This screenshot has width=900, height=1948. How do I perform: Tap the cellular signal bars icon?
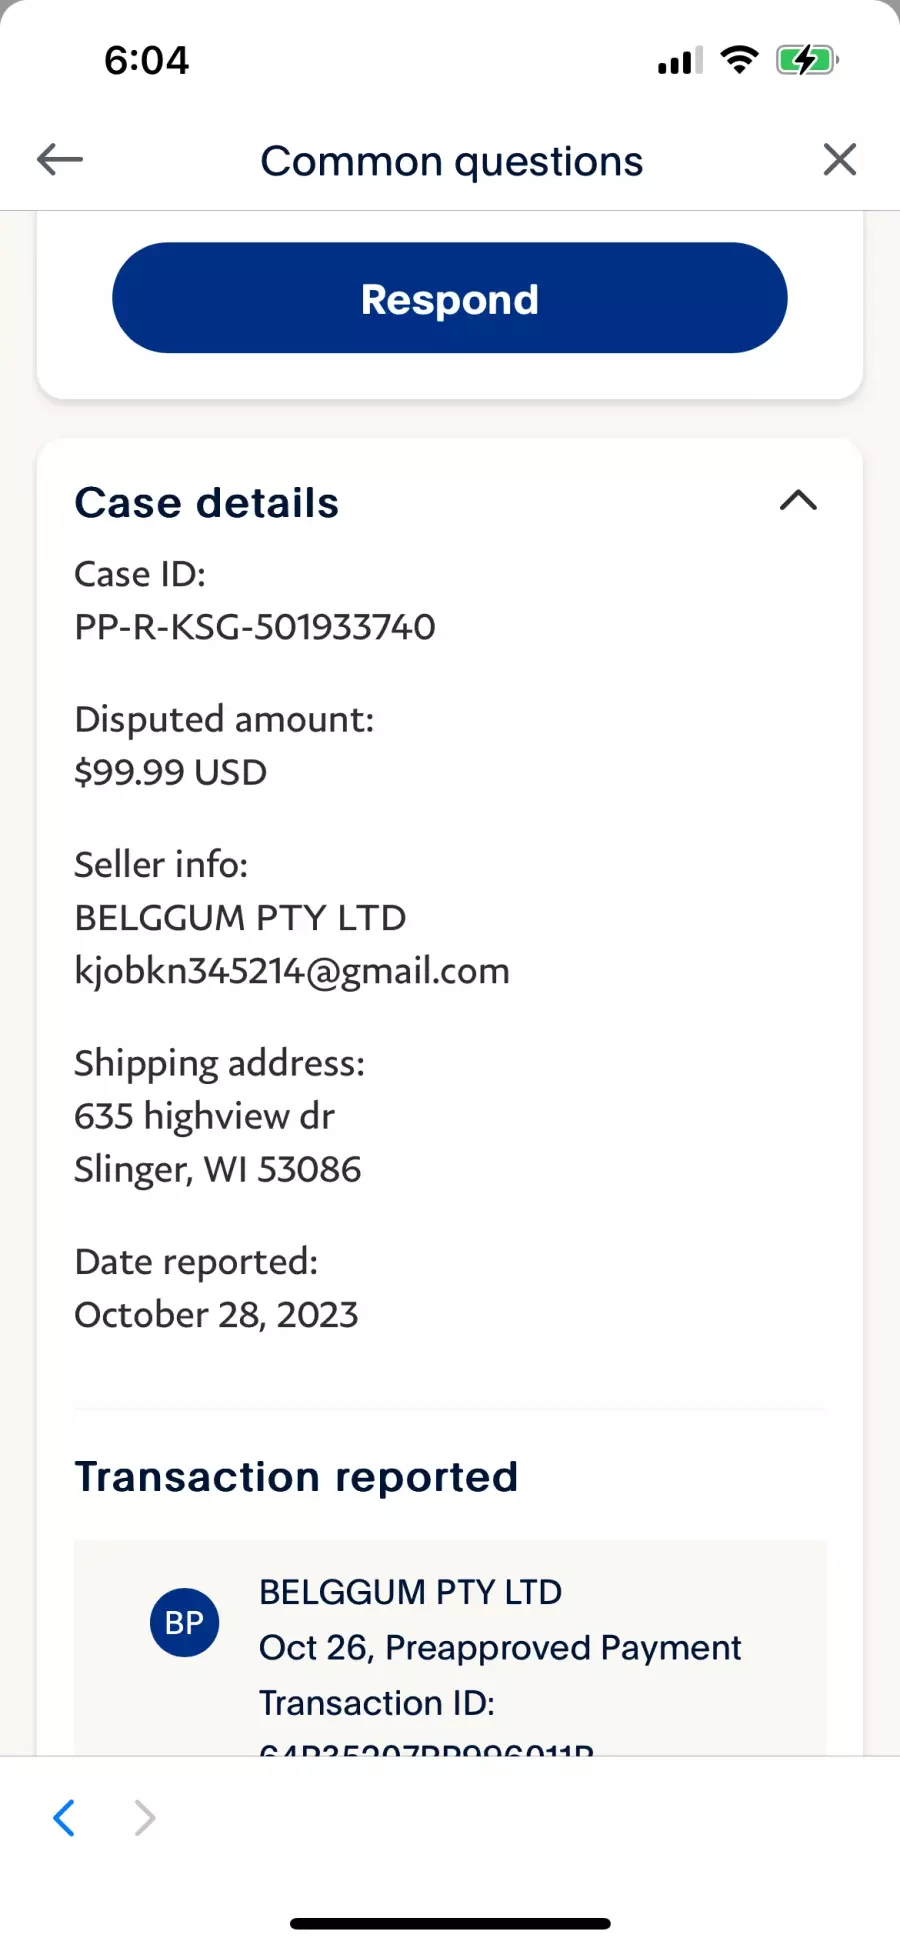pyautogui.click(x=680, y=61)
